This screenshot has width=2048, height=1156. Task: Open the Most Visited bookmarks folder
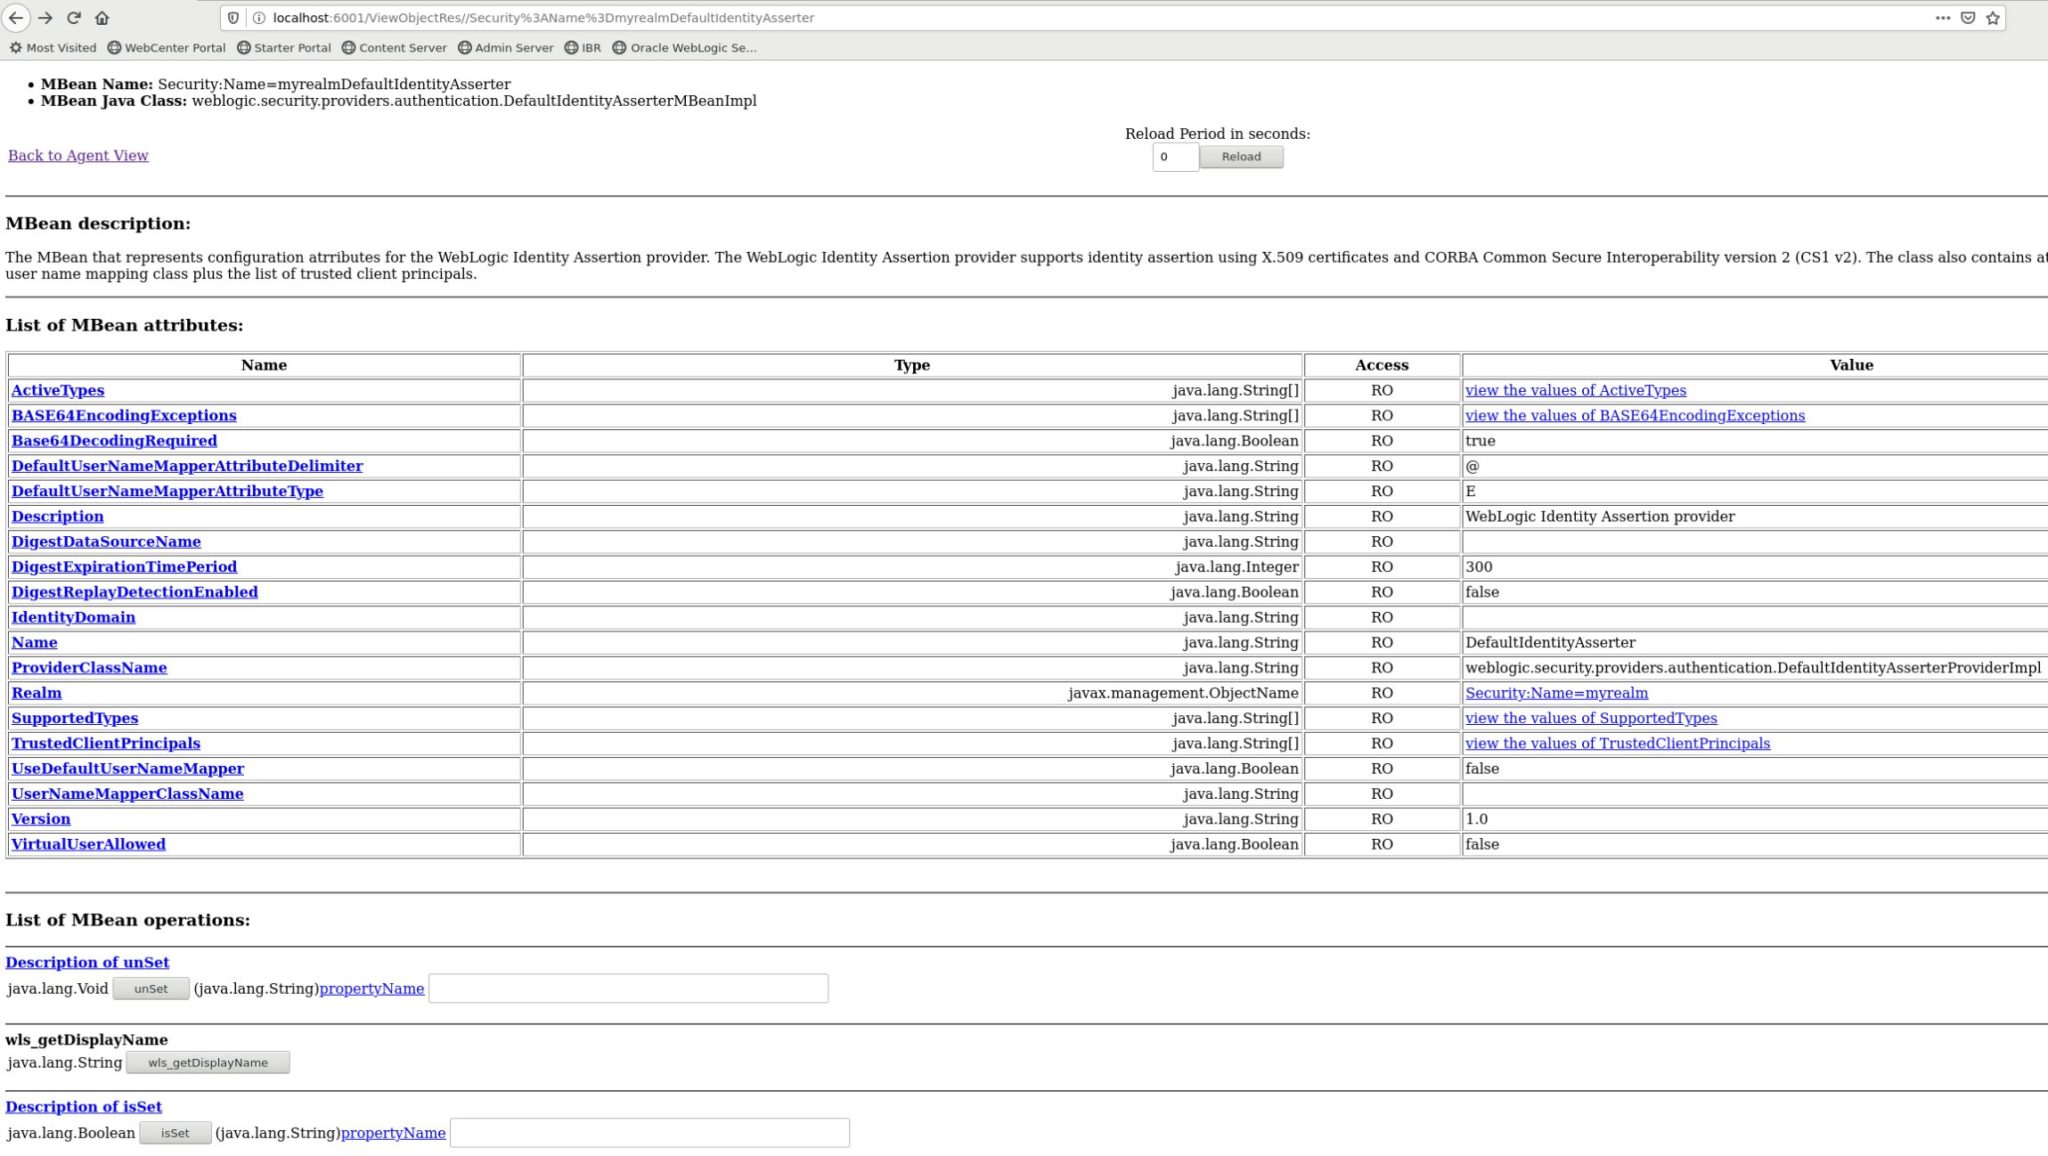(x=53, y=47)
